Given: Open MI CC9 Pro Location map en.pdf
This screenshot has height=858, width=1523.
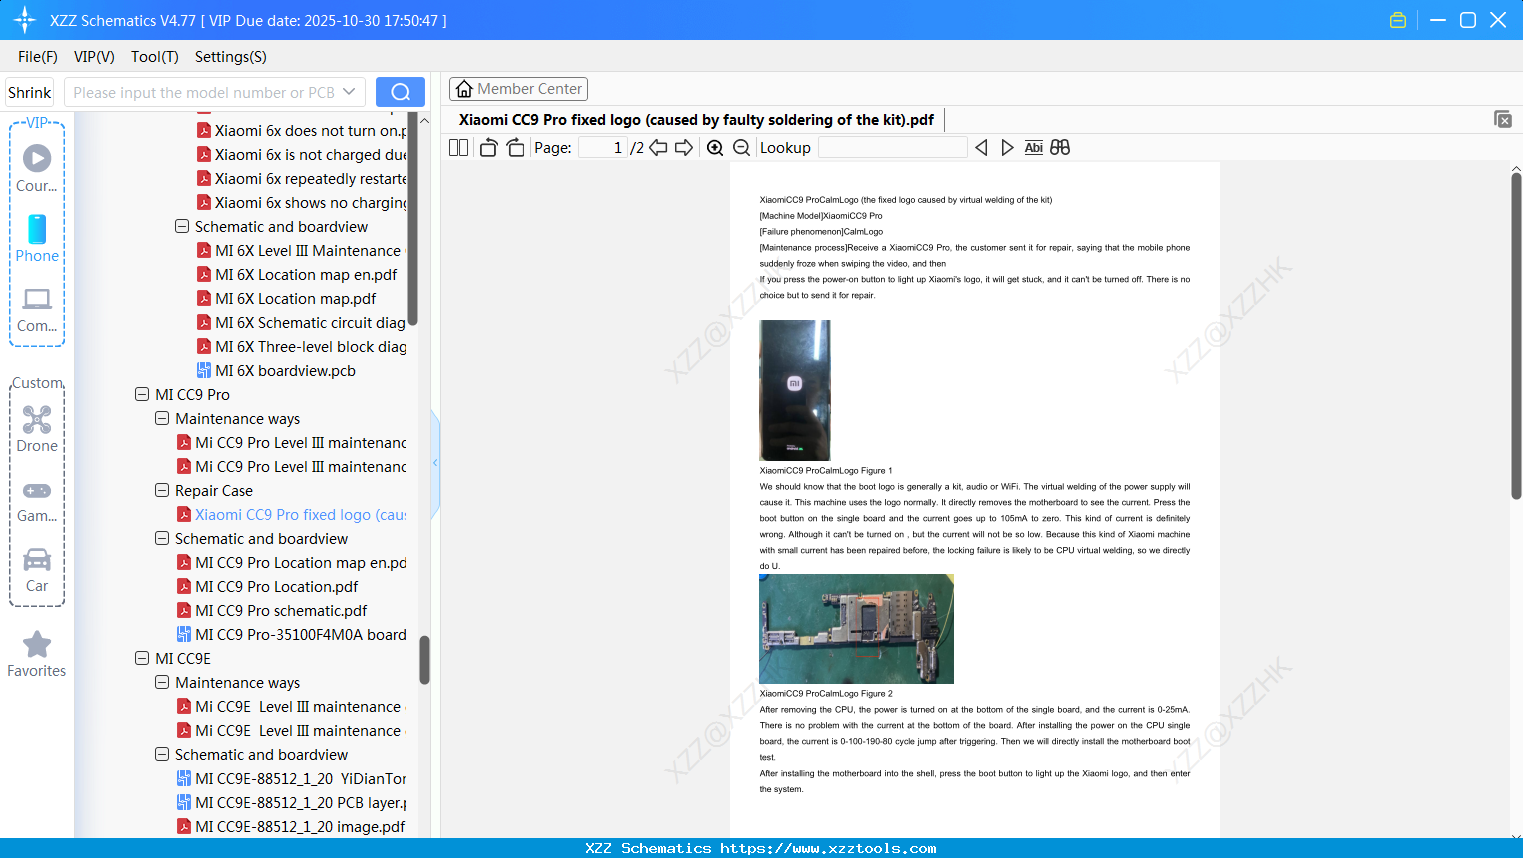Looking at the screenshot, I should pyautogui.click(x=292, y=563).
